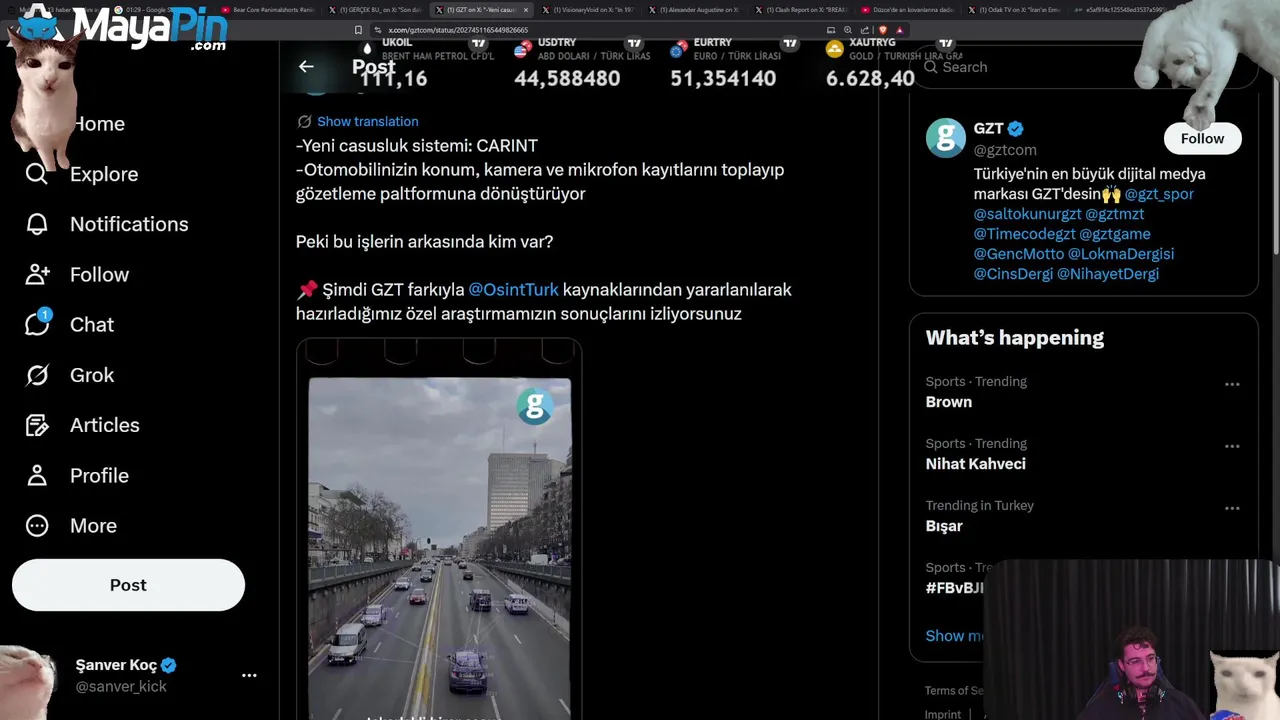Click the bookmark icon left of address bar

pyautogui.click(x=358, y=30)
